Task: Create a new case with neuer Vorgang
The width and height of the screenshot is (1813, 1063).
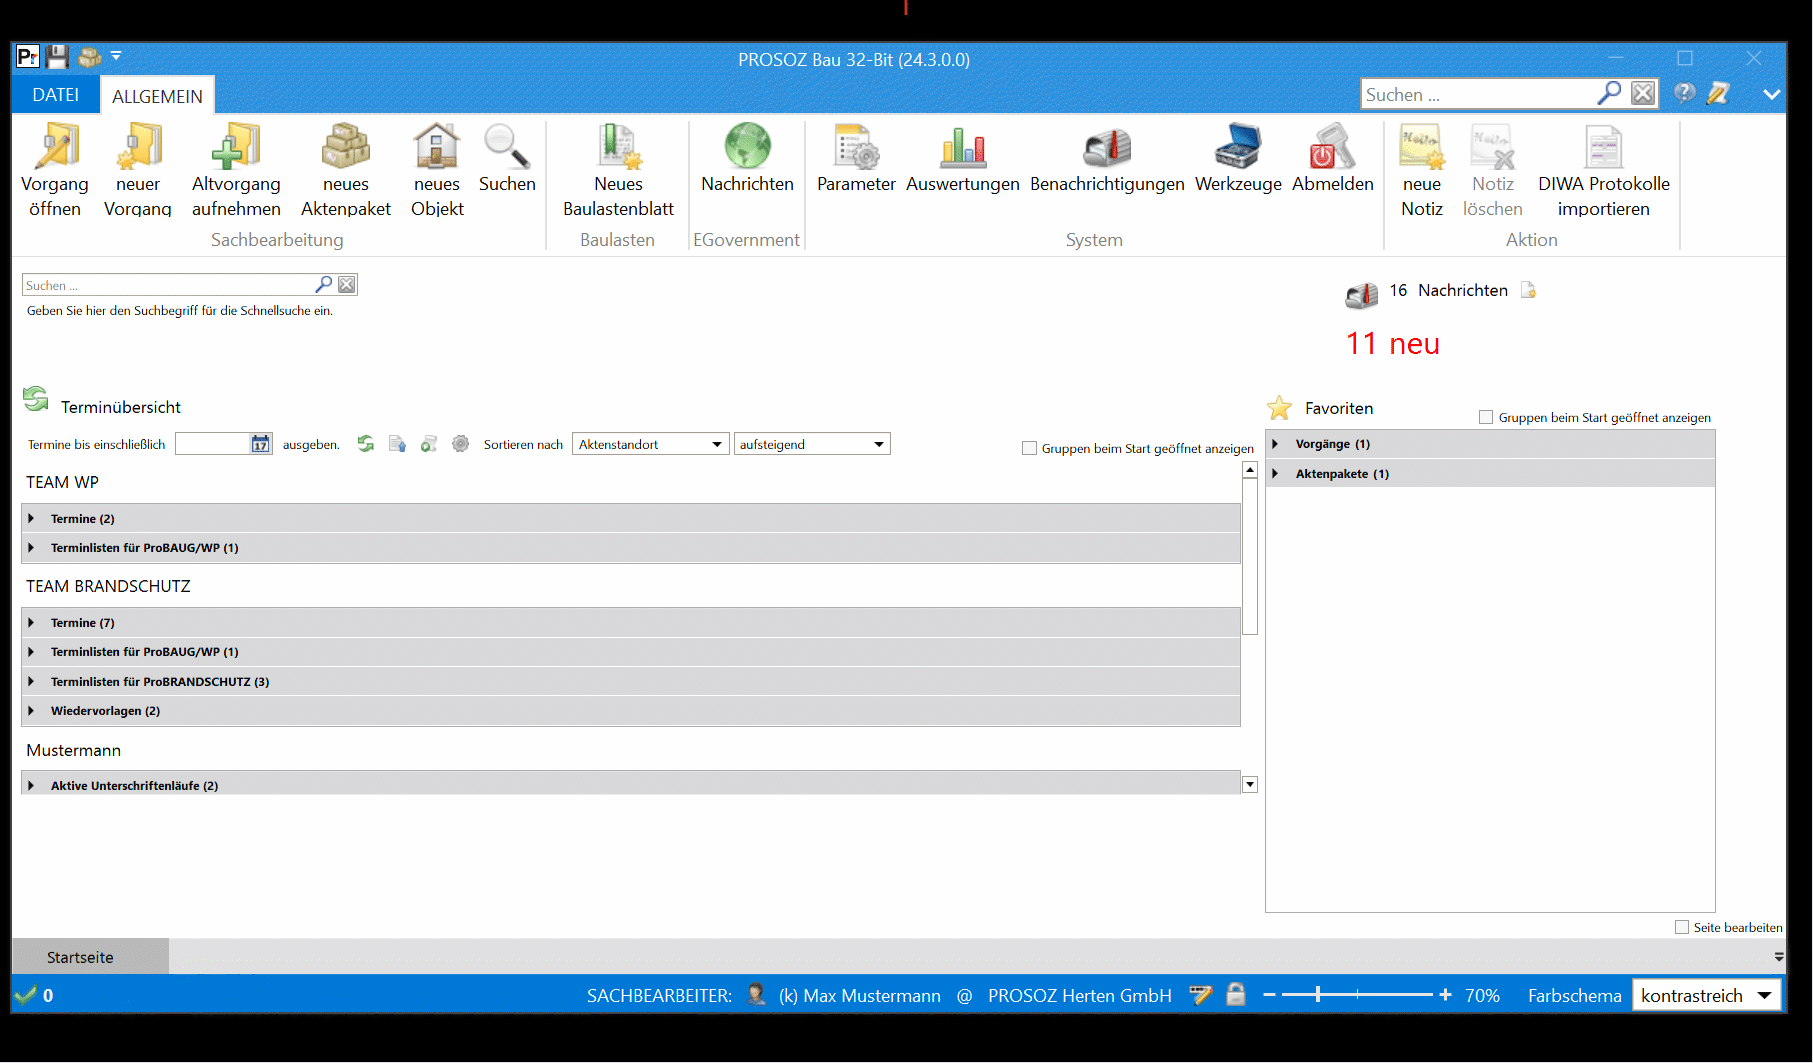Action: coord(138,170)
